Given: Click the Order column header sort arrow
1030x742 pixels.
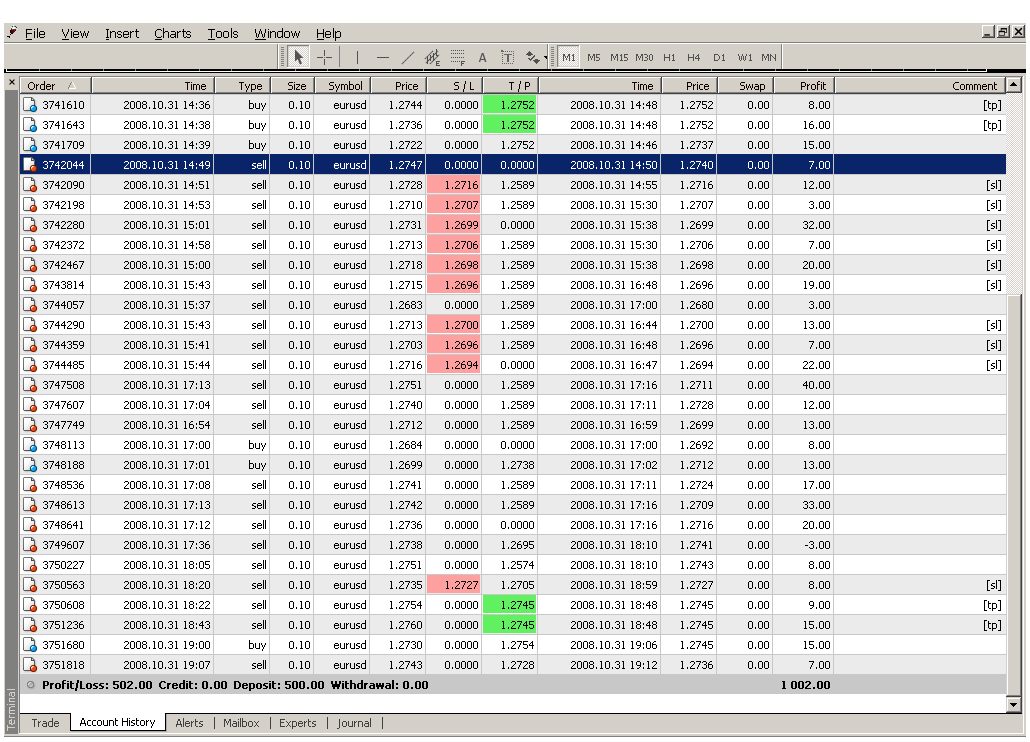Looking at the screenshot, I should click(71, 86).
